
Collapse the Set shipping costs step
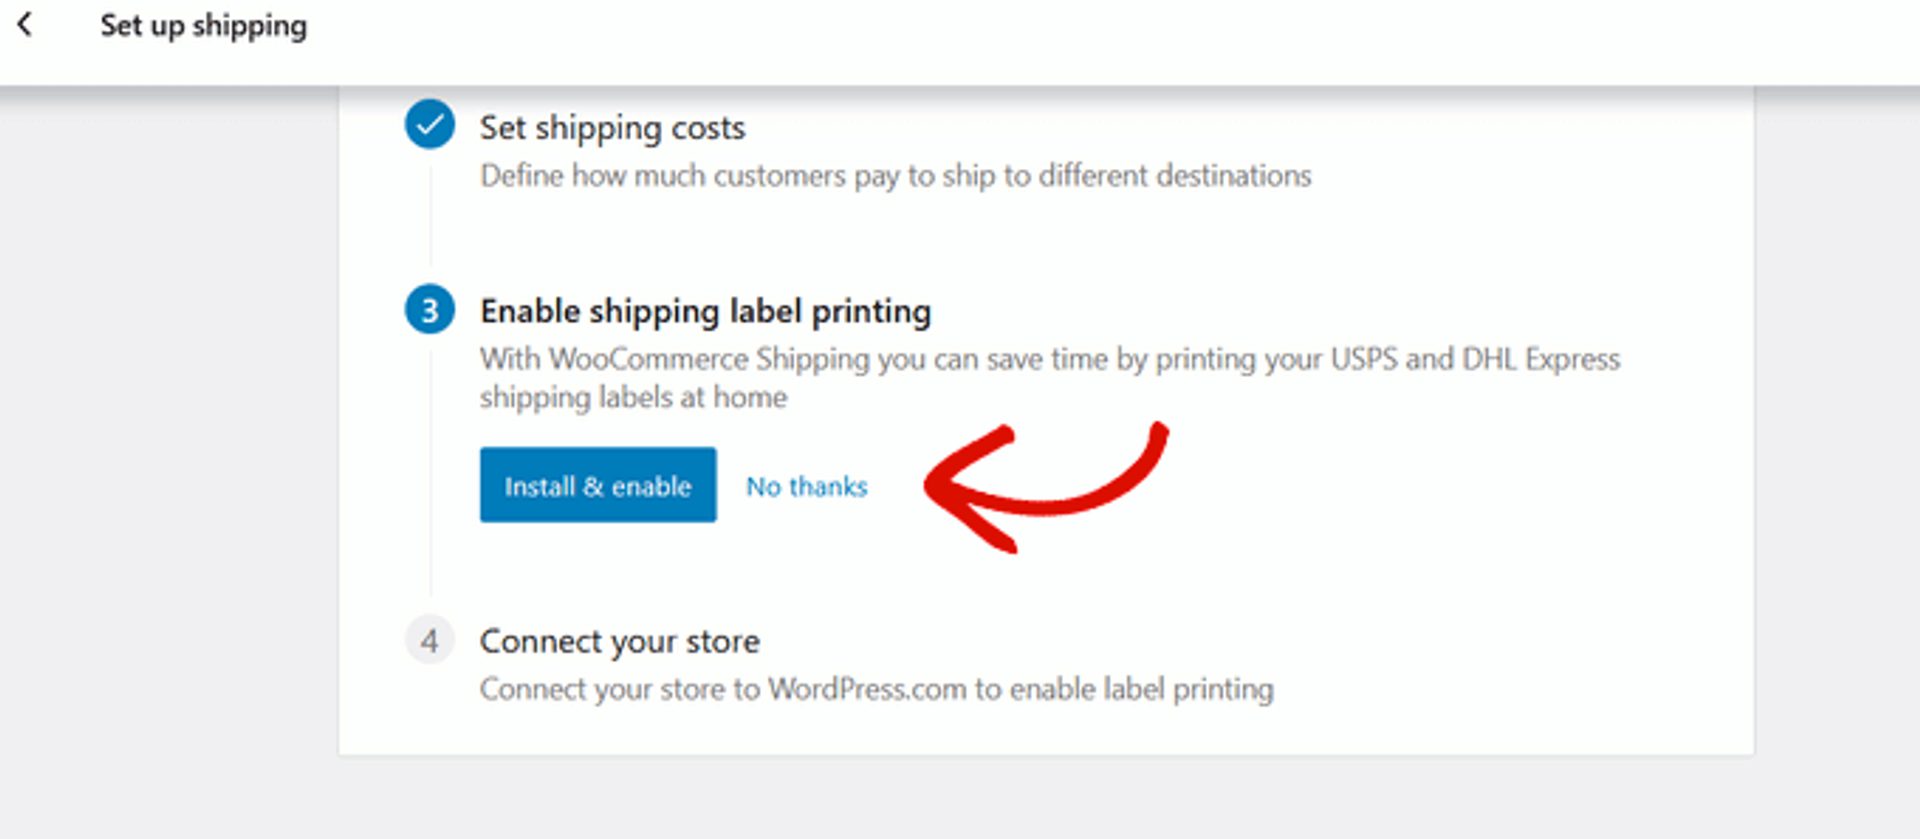(612, 128)
